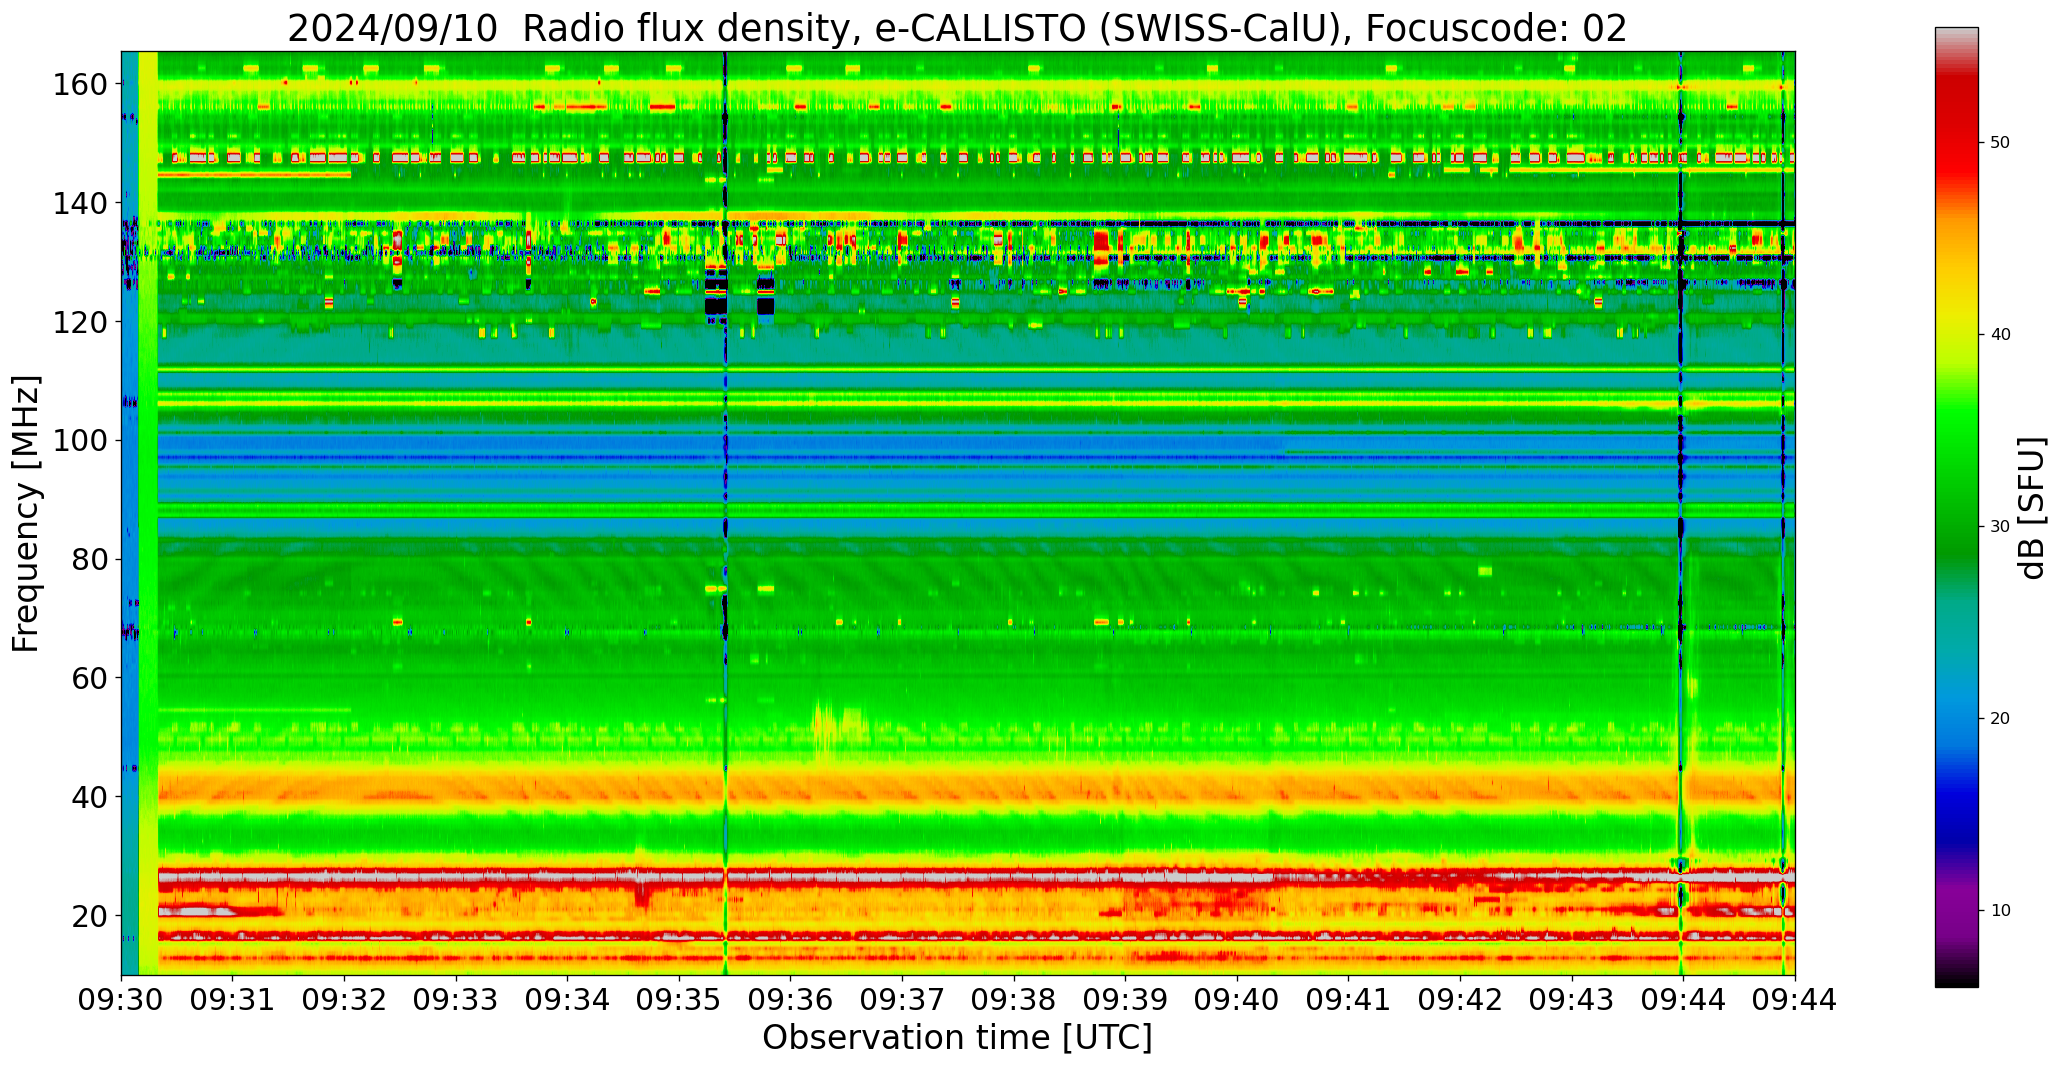Click the 60 frequency tick label
Viewport: 2062px width, 1067px height.
[89, 678]
